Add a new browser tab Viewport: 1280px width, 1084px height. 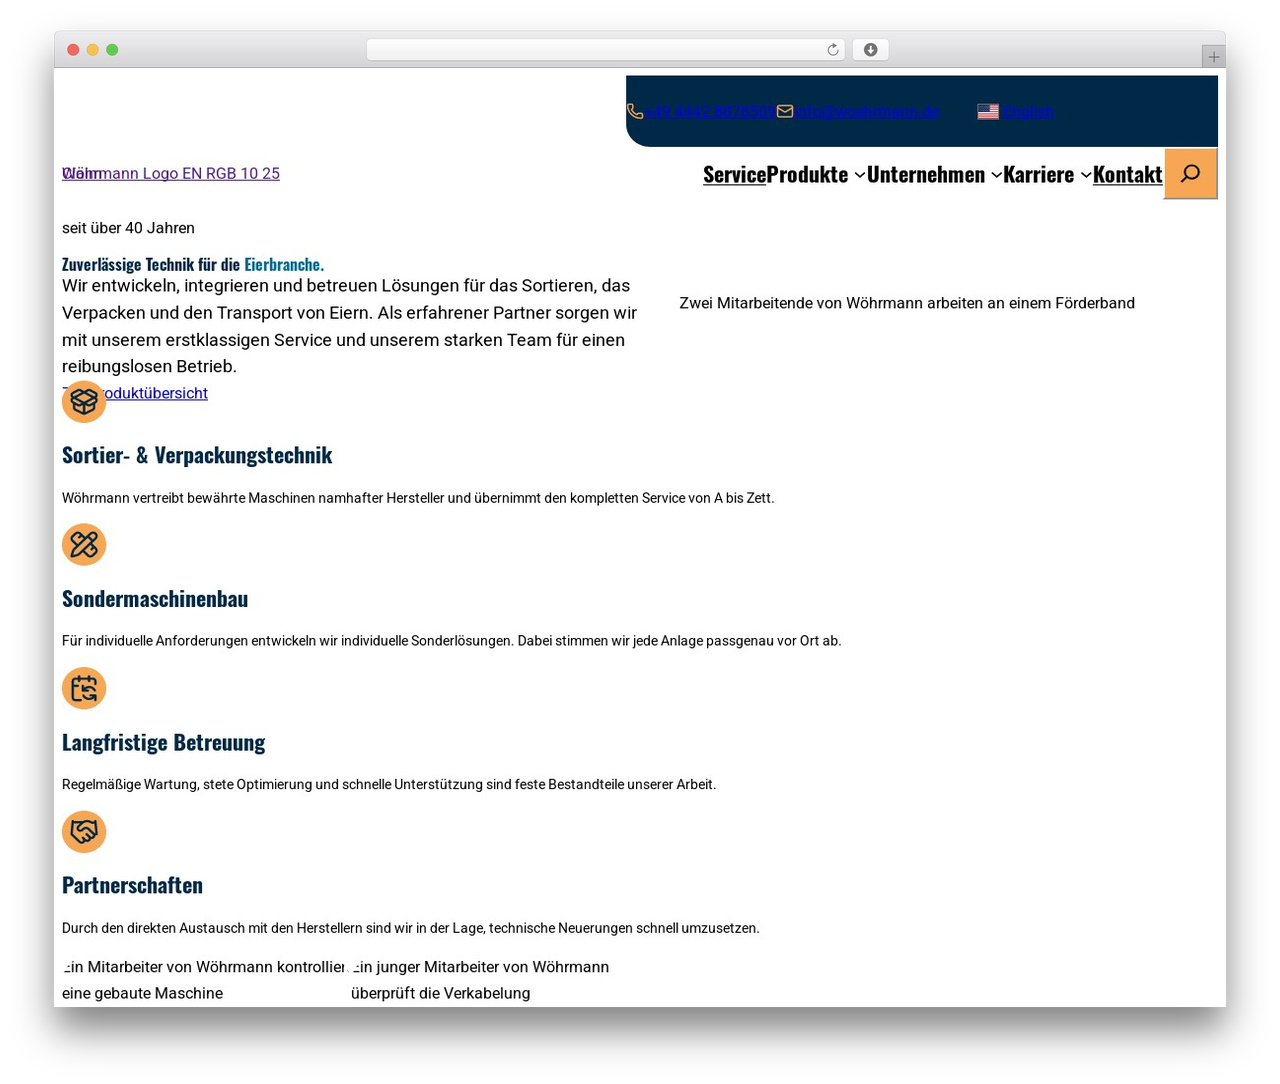1213,57
